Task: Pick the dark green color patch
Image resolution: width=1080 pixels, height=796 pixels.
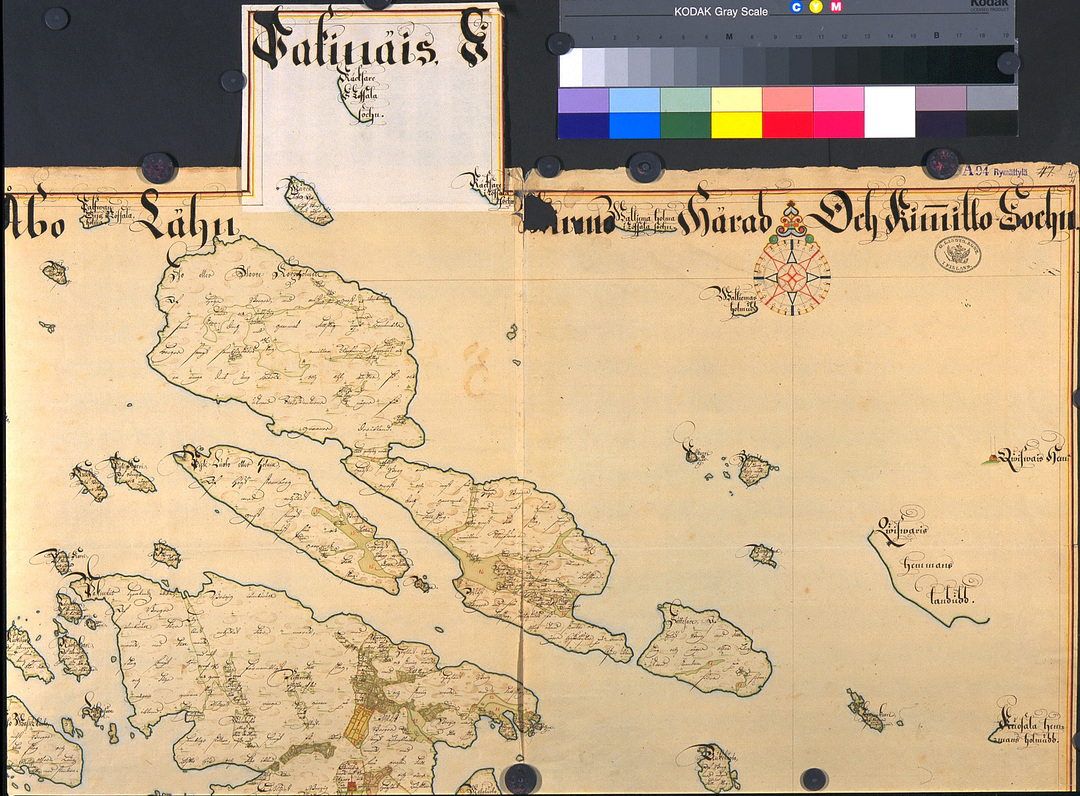Action: pos(685,125)
